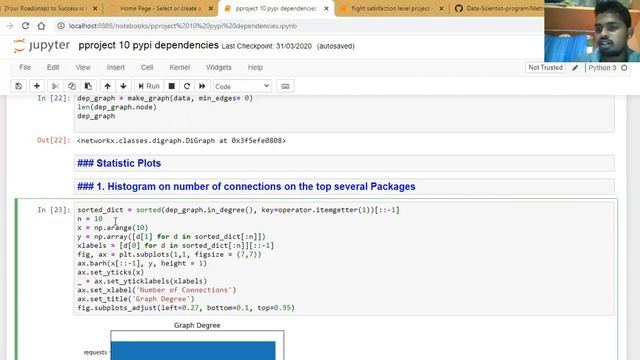The image size is (640, 360).
Task: Switch to Your Roadmap to Success tab
Action: (46, 8)
